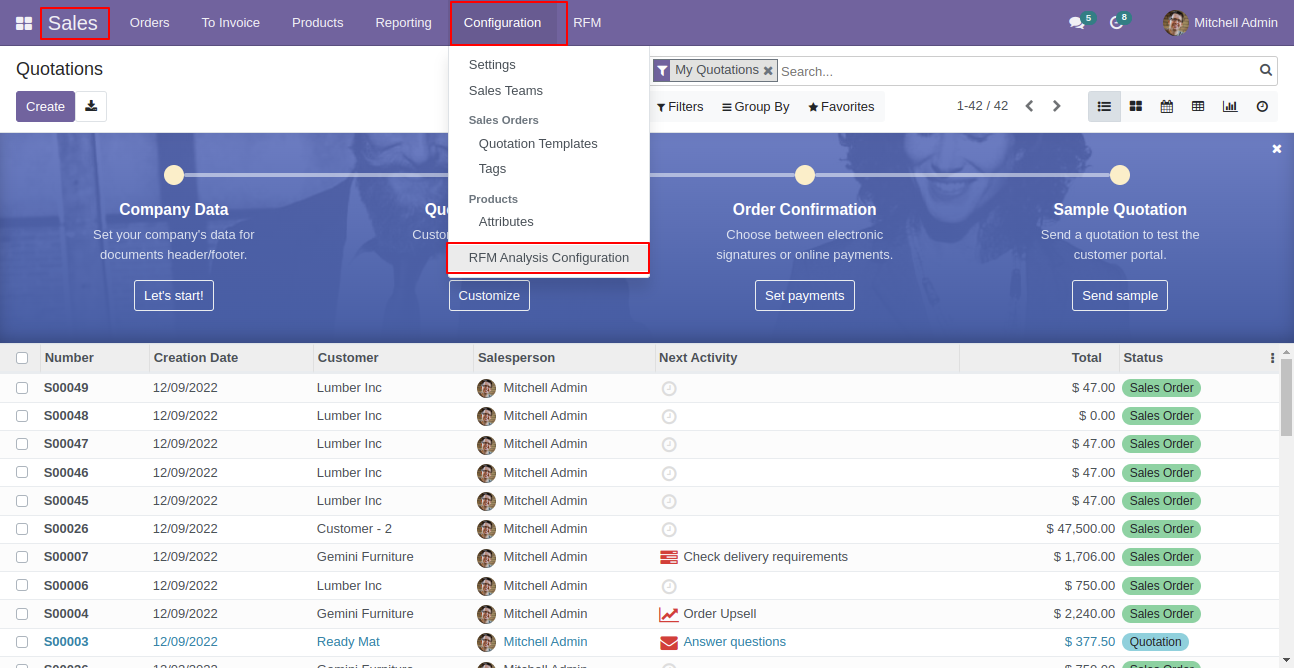Collapse the Configuration menu
Image resolution: width=1294 pixels, height=668 pixels.
pyautogui.click(x=503, y=23)
